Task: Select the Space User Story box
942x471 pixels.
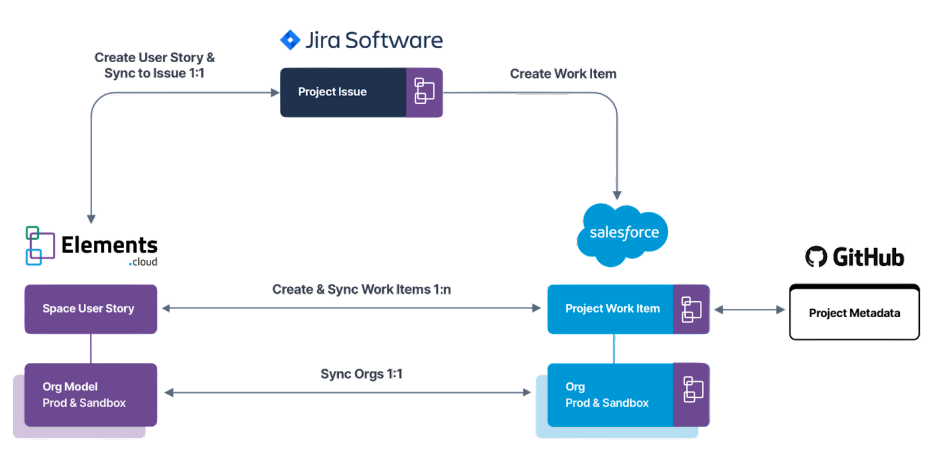Action: (x=90, y=309)
